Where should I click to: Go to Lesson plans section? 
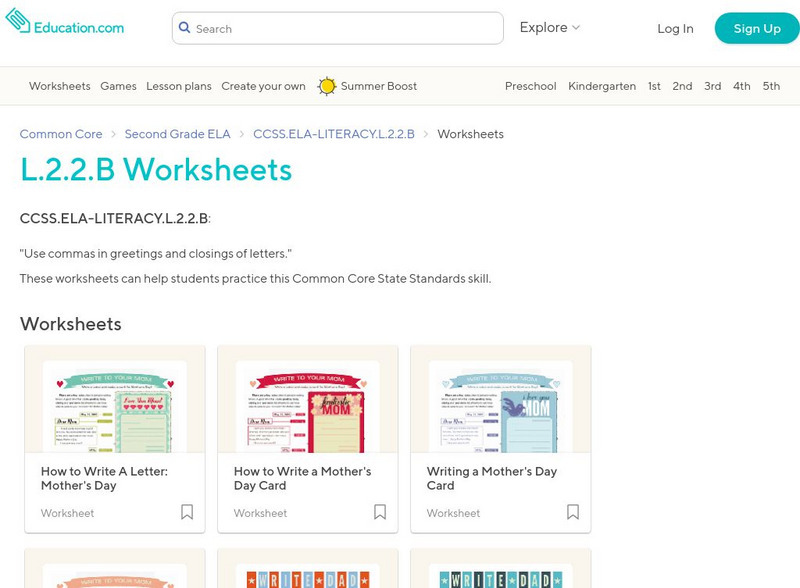click(179, 86)
